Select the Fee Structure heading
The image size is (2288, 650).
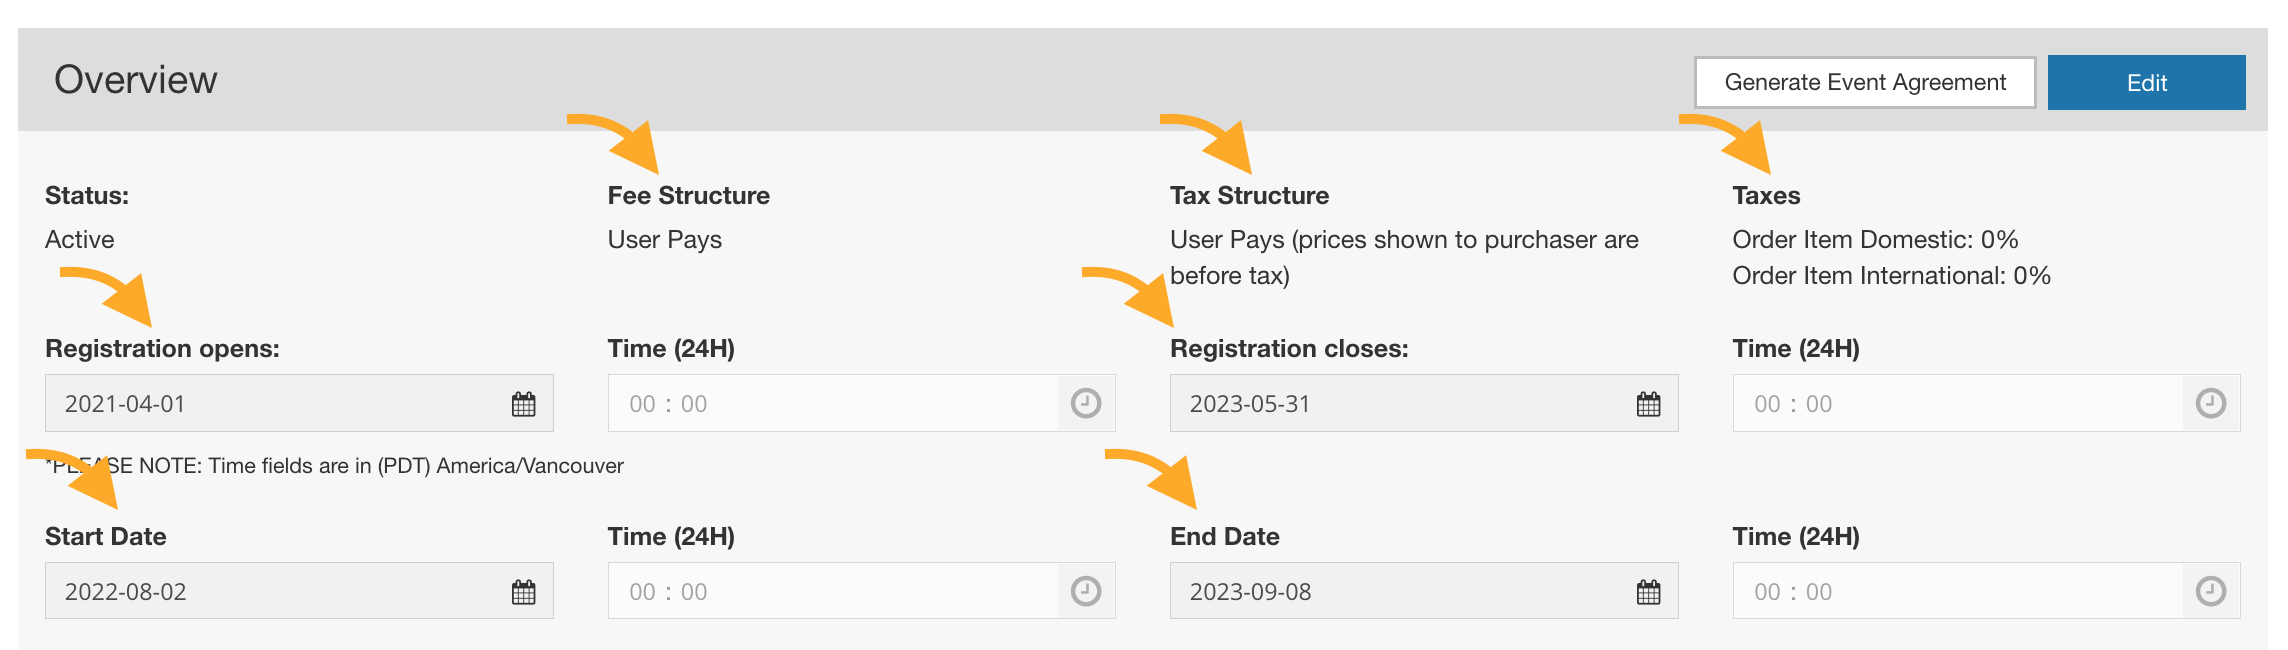coord(688,195)
